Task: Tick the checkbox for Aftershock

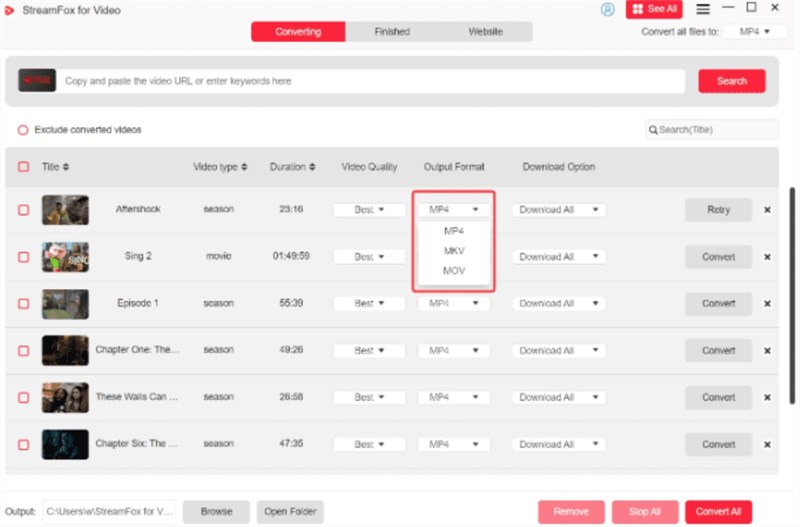Action: (23, 210)
